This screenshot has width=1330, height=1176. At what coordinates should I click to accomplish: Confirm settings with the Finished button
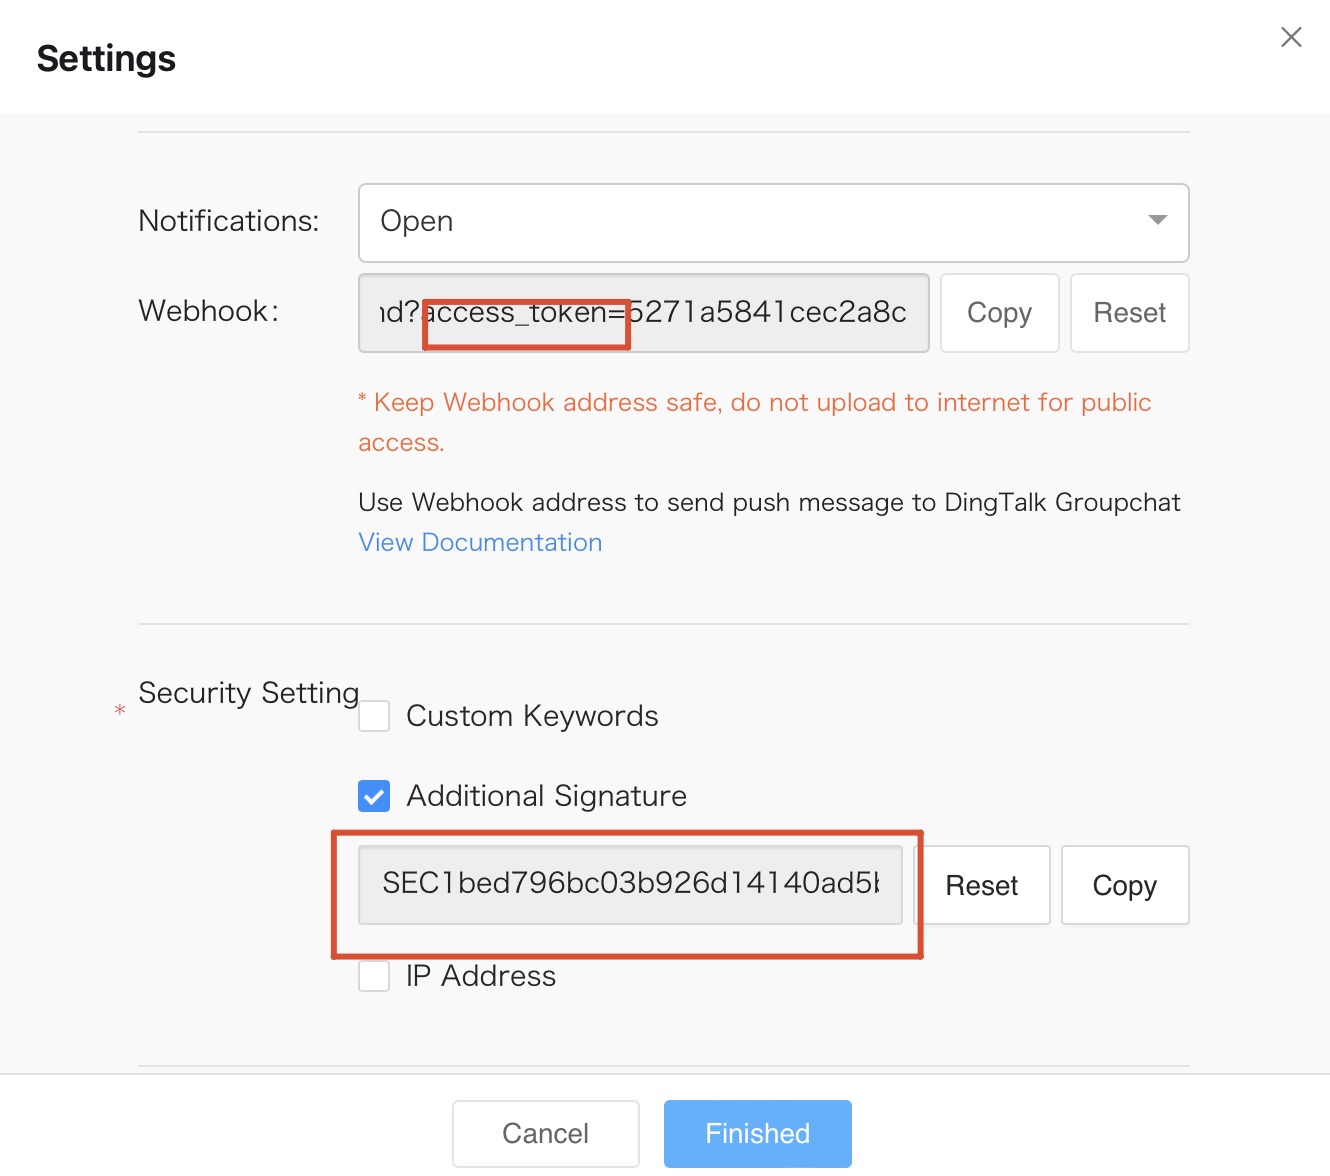pos(757,1133)
